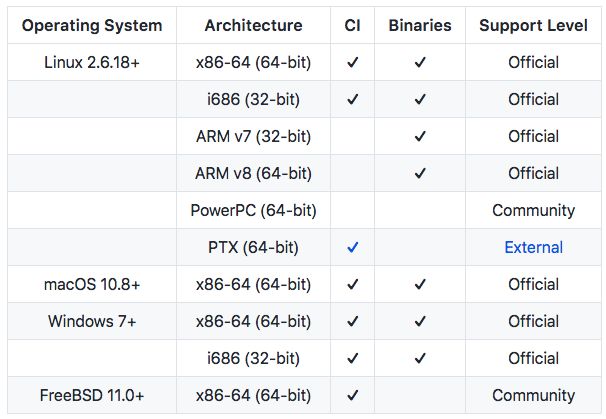Click Binaries checkmark for Linux x86-64 row

[x=420, y=62]
